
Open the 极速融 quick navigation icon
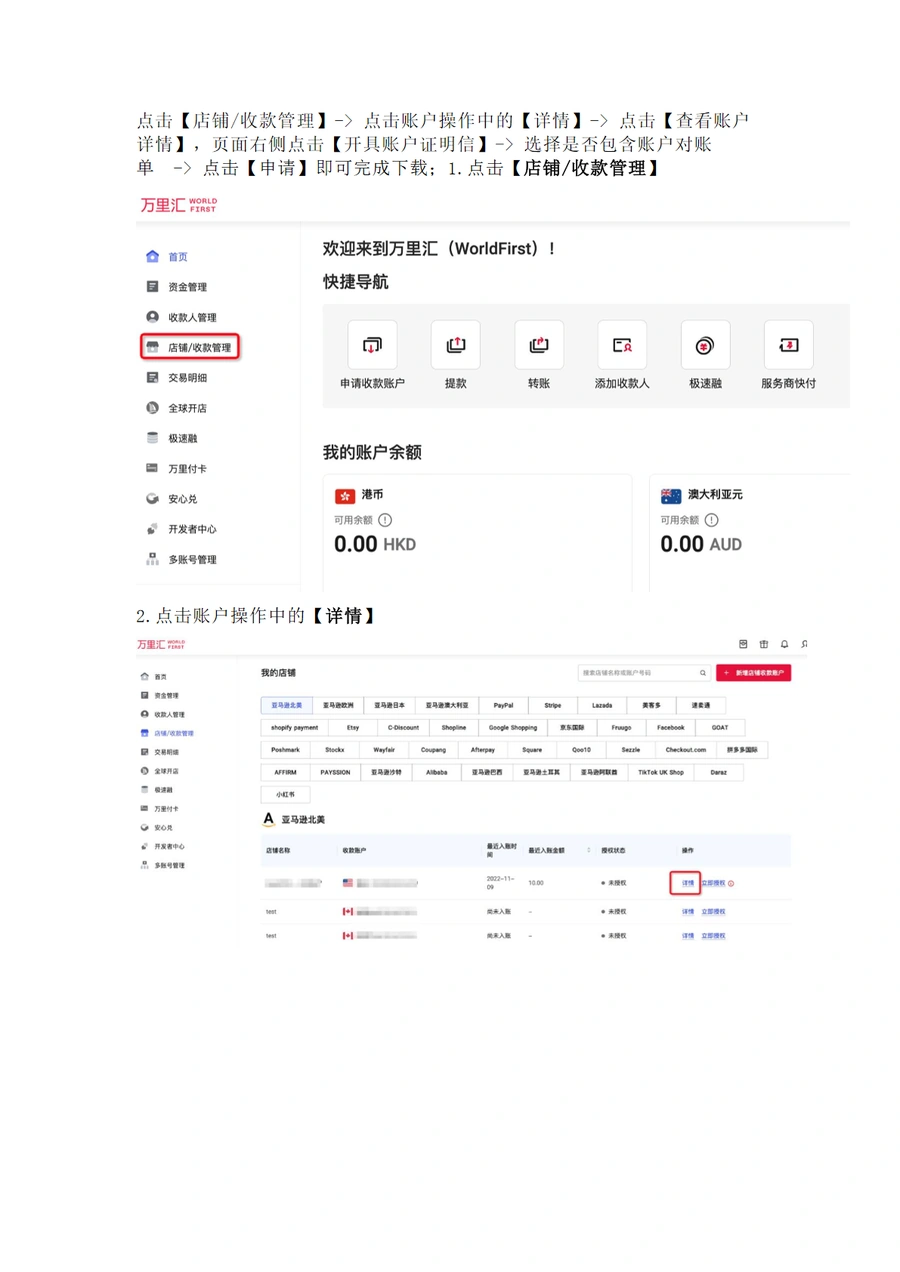(705, 345)
